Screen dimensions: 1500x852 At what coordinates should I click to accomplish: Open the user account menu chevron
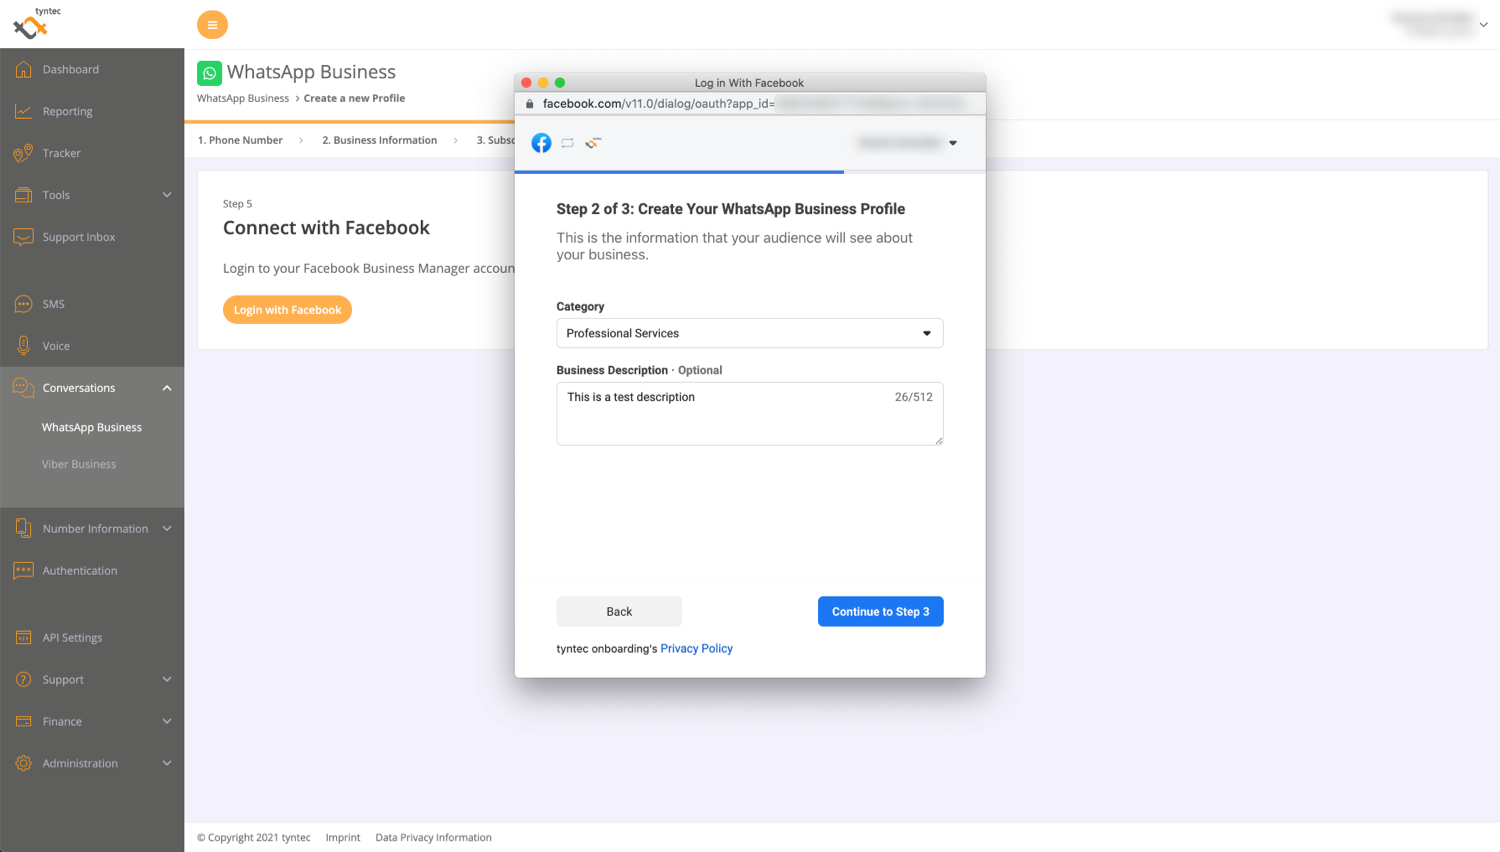click(1483, 25)
